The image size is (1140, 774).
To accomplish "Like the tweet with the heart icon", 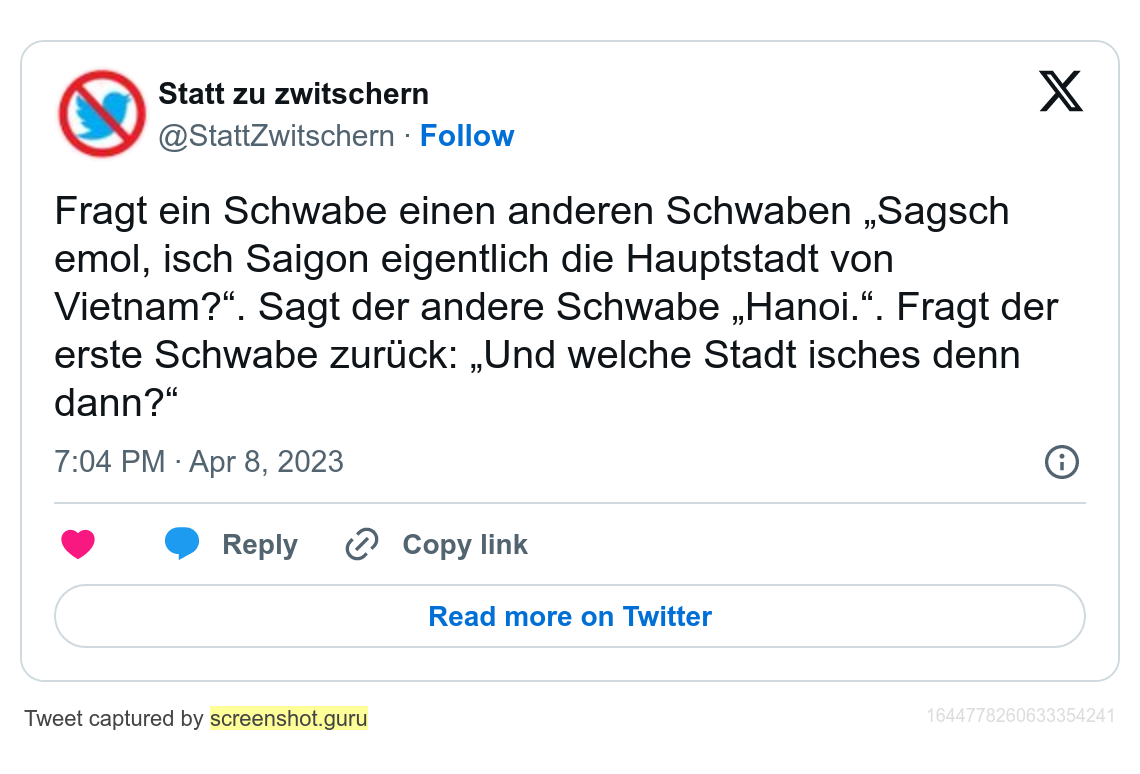I will (x=78, y=545).
